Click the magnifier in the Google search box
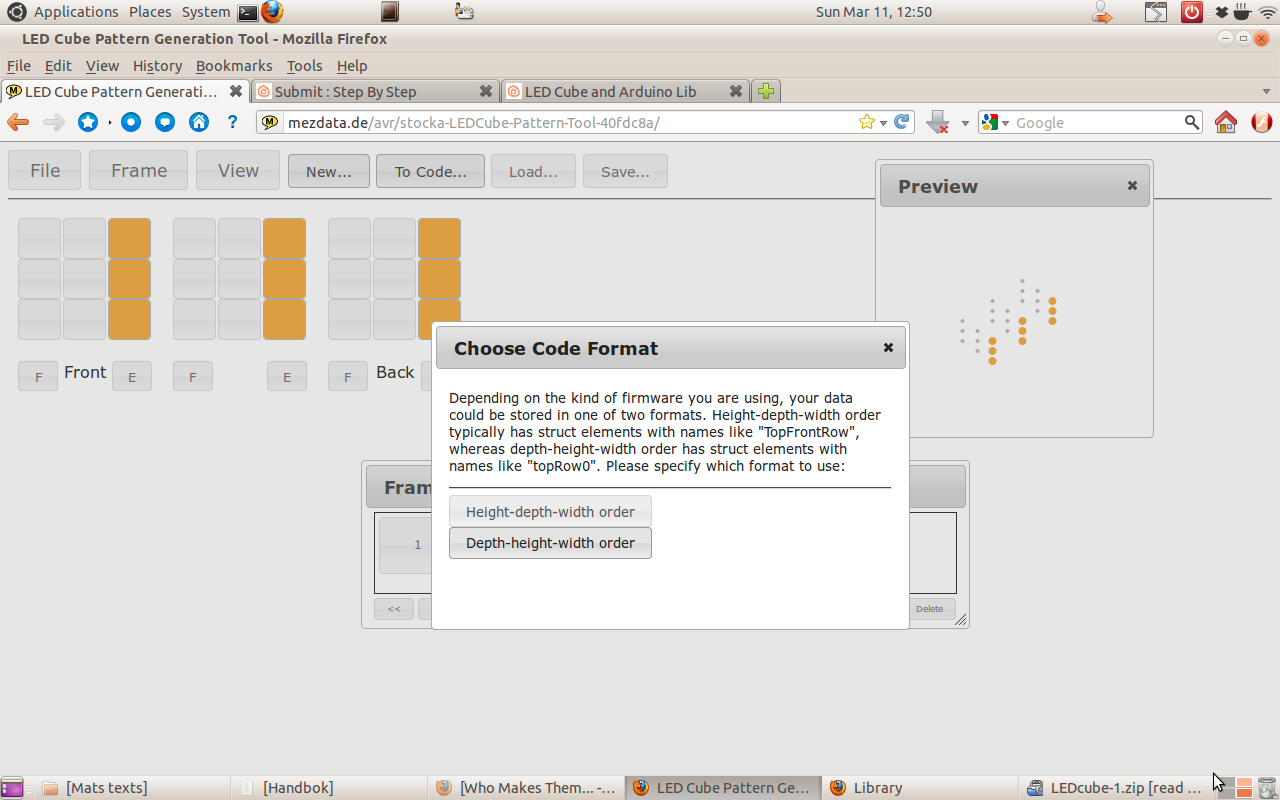The image size is (1280, 800). (x=1192, y=122)
